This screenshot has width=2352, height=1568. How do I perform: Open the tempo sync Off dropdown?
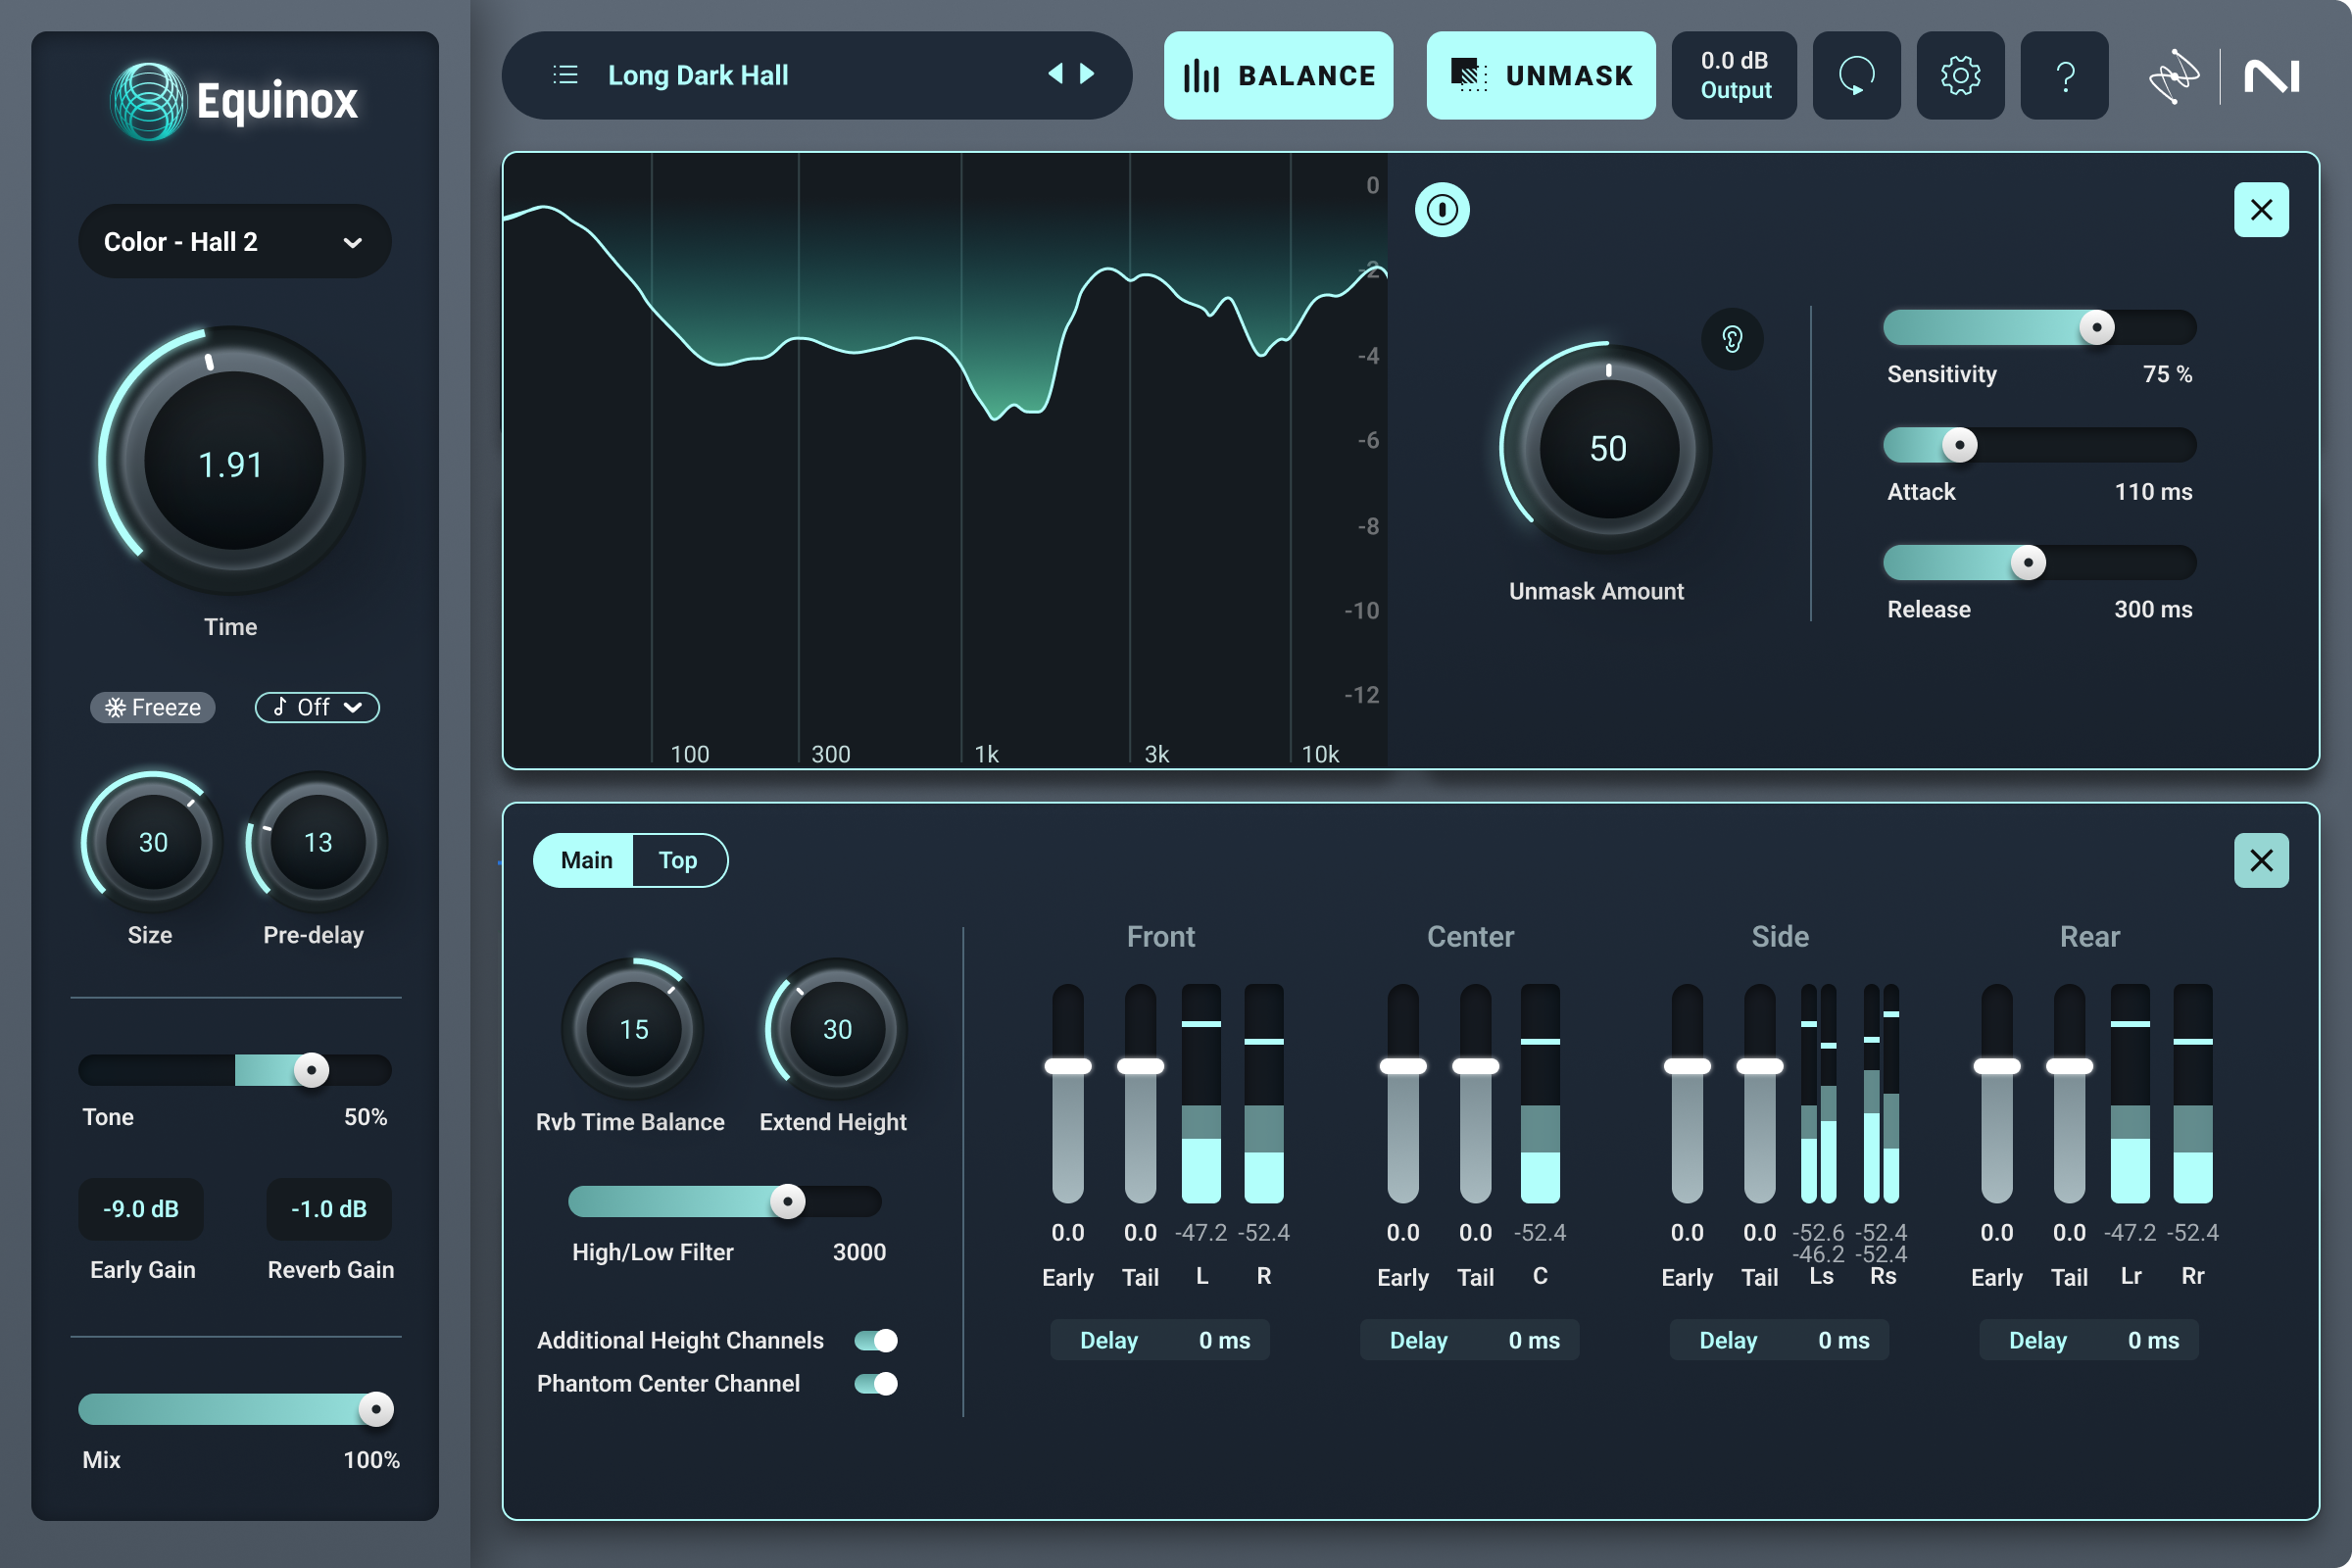pyautogui.click(x=317, y=707)
